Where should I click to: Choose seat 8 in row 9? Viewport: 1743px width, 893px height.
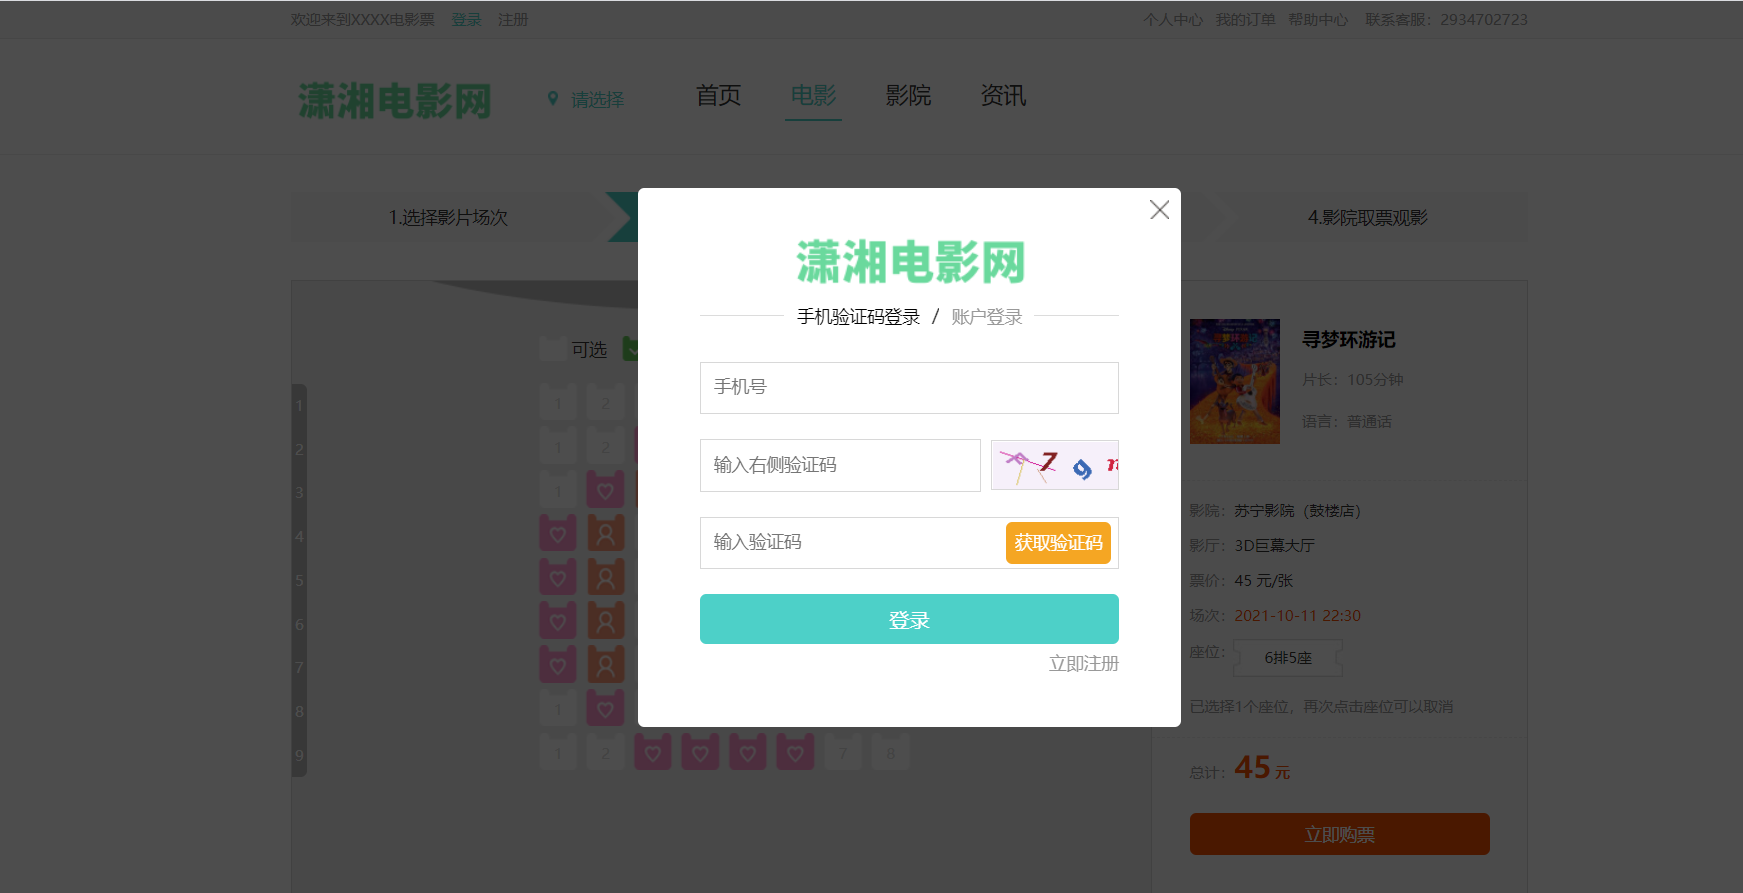tap(890, 752)
